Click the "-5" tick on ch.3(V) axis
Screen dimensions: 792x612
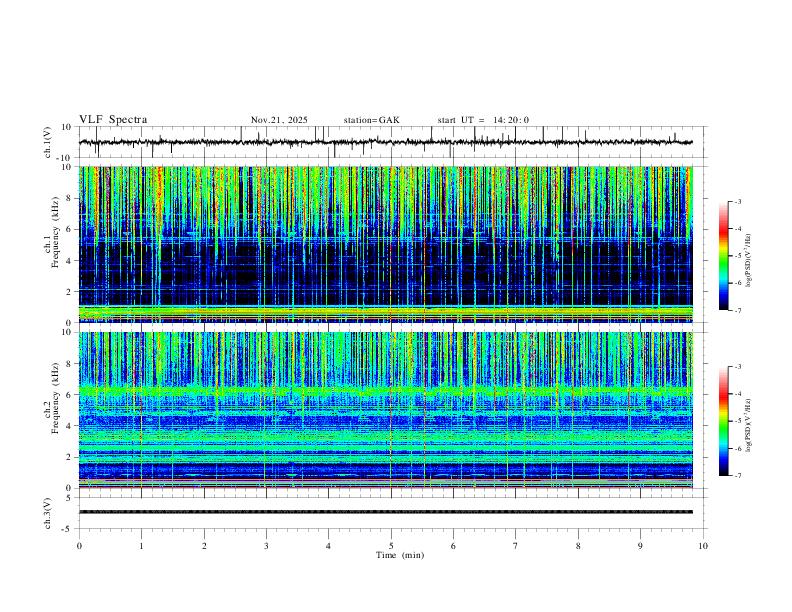pyautogui.click(x=68, y=529)
